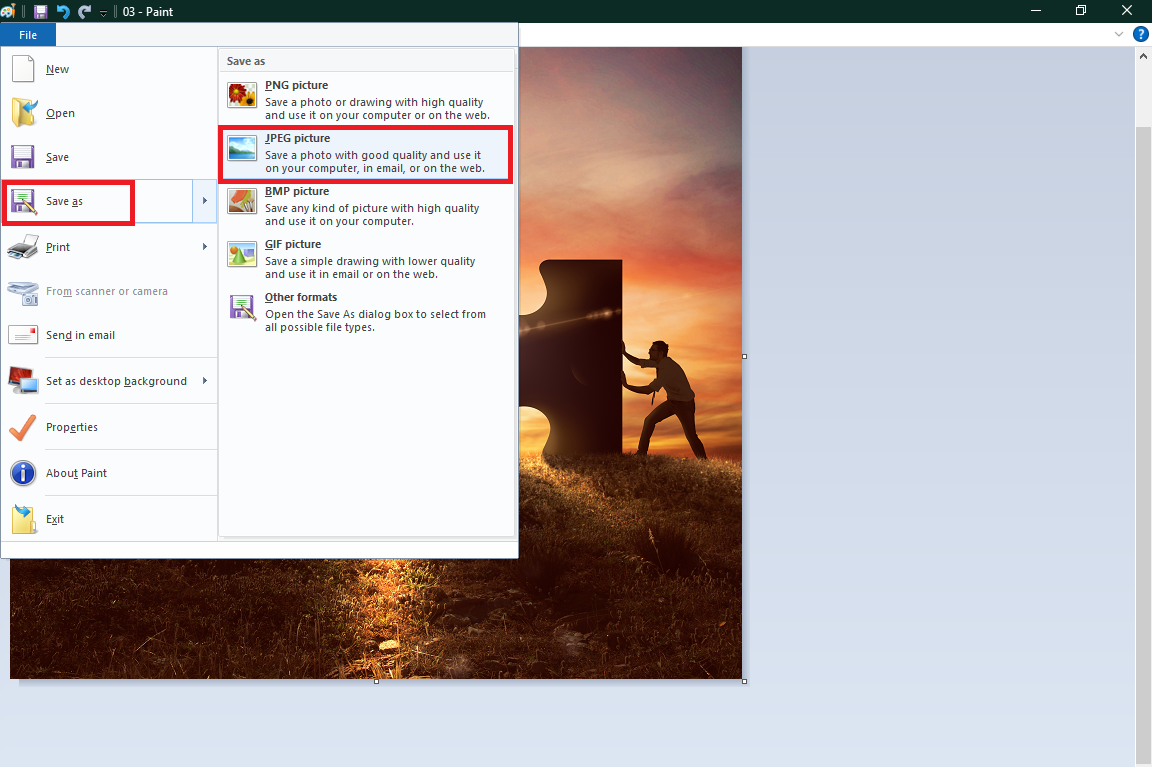Expand the Print submenu arrow
The height and width of the screenshot is (767, 1152).
205,247
